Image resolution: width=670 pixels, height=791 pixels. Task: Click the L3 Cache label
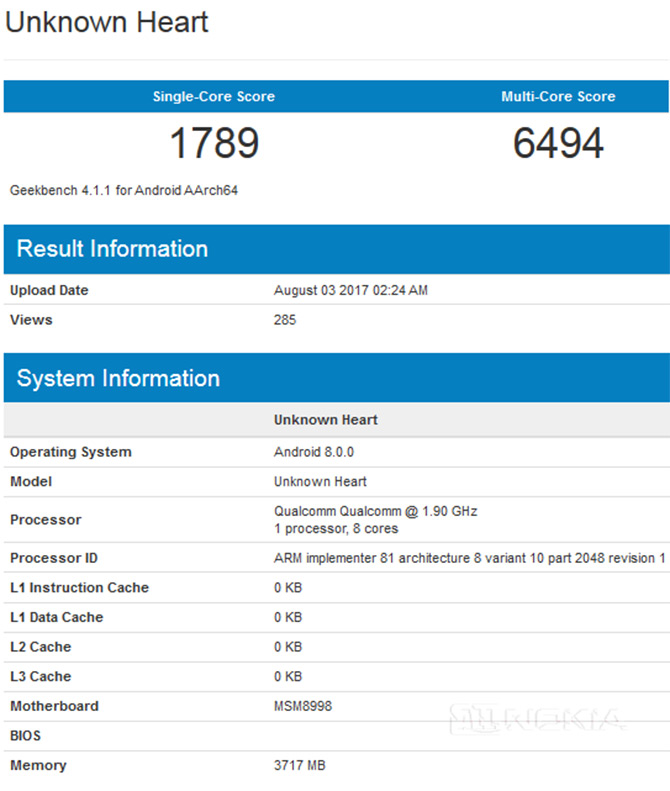coord(40,676)
